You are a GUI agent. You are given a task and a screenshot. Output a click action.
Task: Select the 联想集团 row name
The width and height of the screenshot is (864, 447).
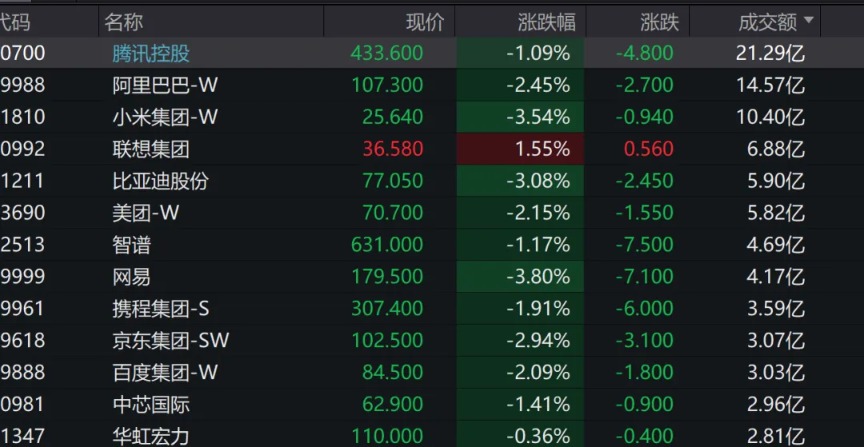point(151,149)
